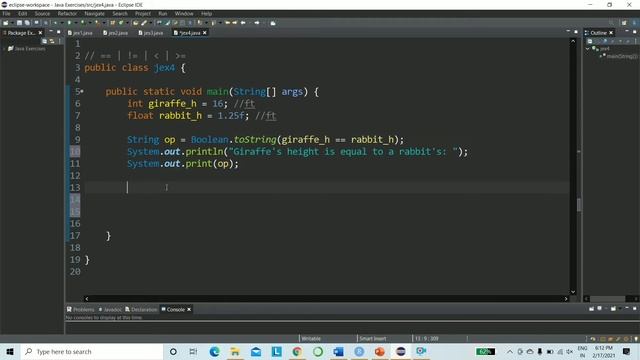Switch to the jex1.java editor tab
The height and width of the screenshot is (360, 640).
tap(80, 33)
